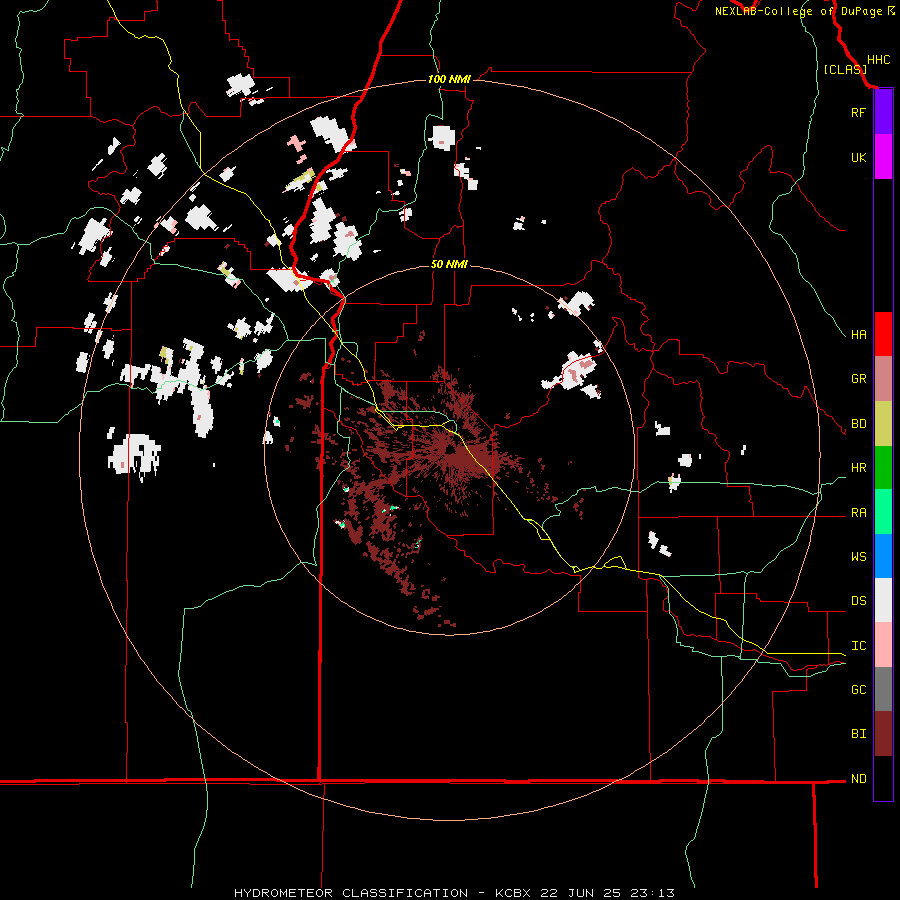Click the 'GC' legend label
The height and width of the screenshot is (900, 900).
tap(858, 690)
